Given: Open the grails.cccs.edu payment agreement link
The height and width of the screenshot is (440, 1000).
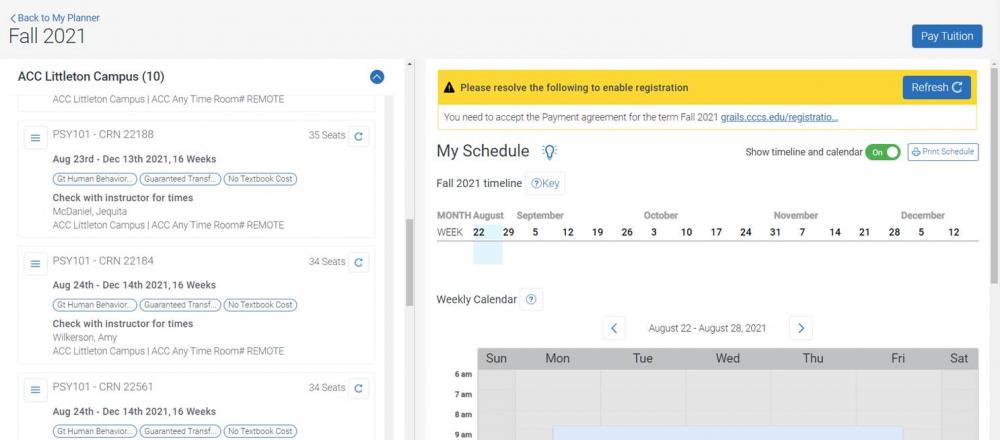Looking at the screenshot, I should point(779,117).
